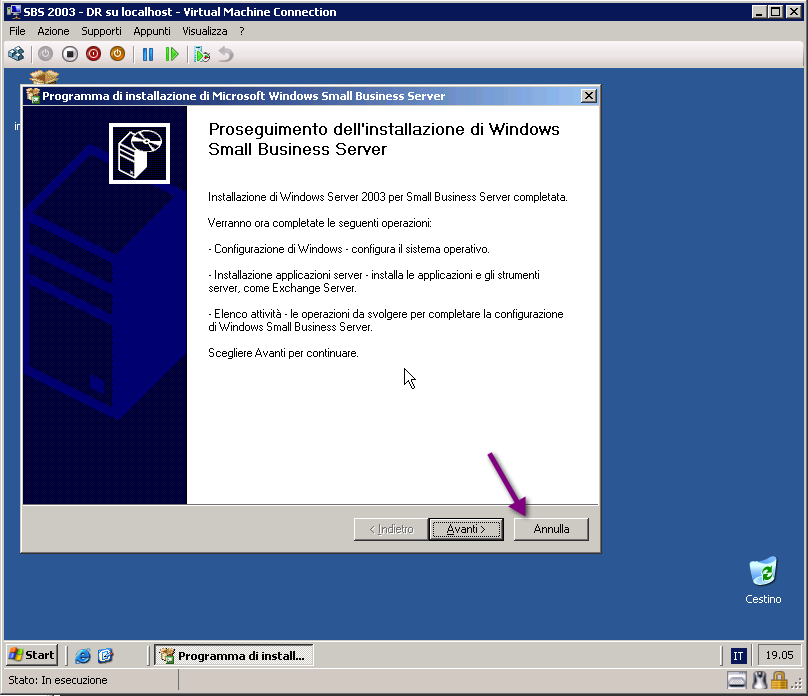Open the Visualizza menu
This screenshot has height=696, width=808.
[205, 31]
